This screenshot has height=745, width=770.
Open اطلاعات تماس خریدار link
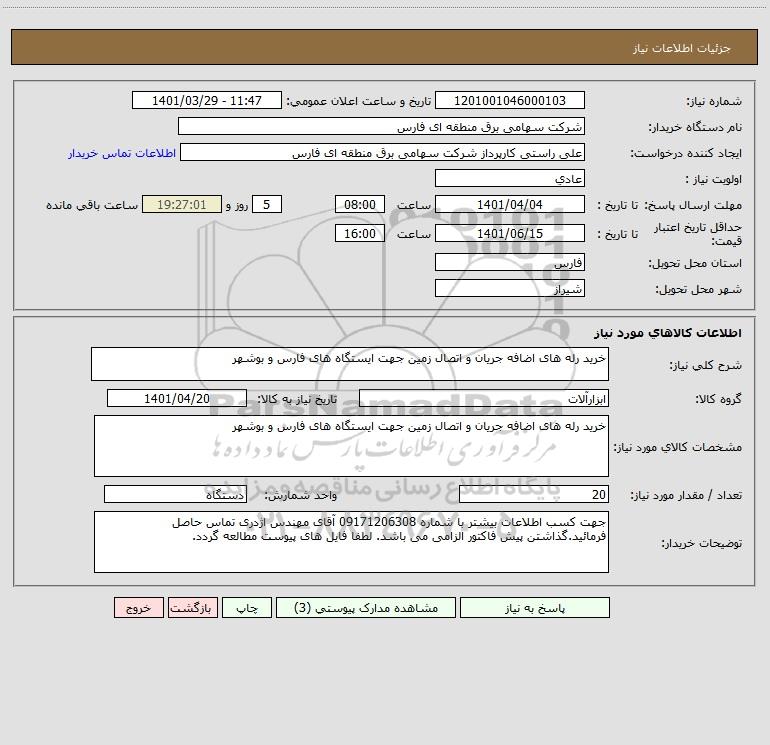(x=122, y=153)
